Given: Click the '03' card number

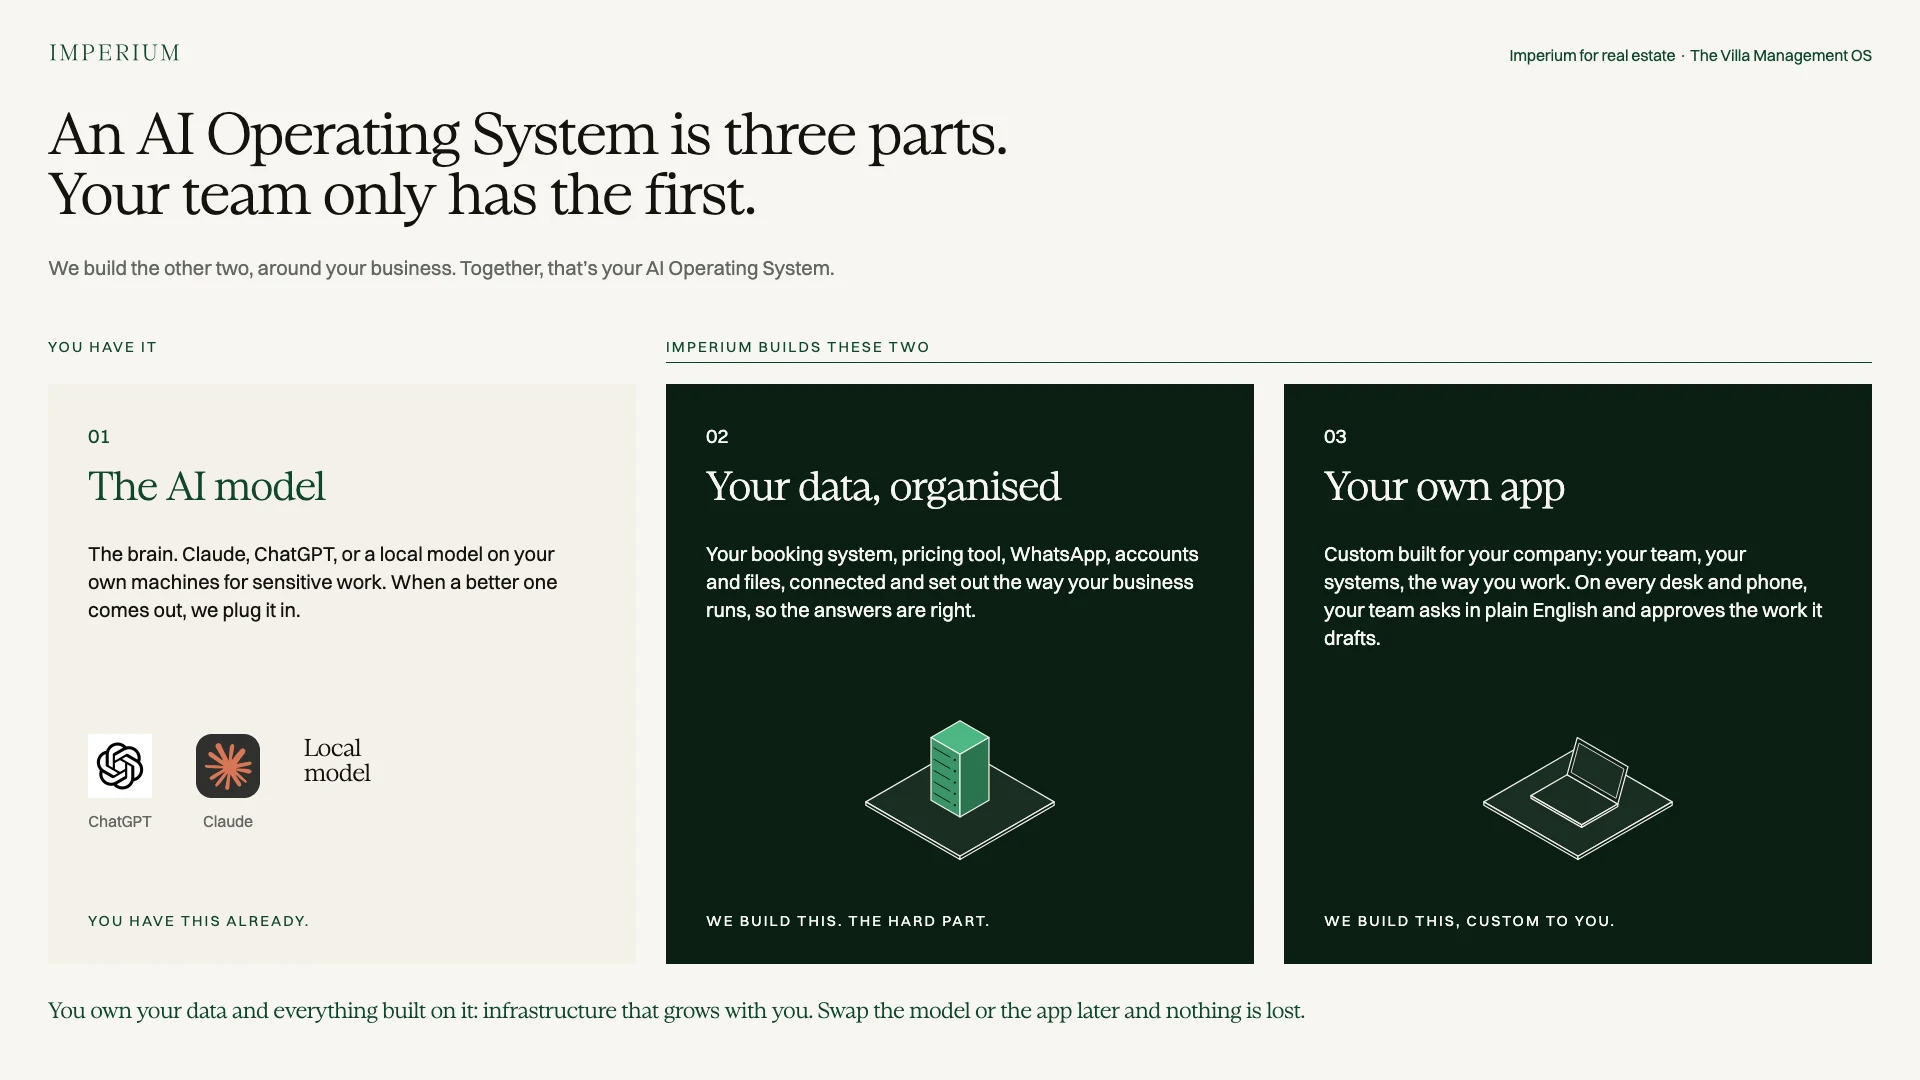Looking at the screenshot, I should (1335, 437).
